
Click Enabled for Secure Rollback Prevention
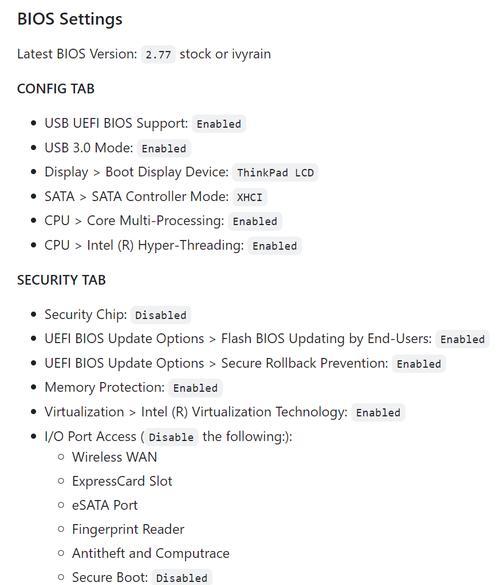(x=419, y=364)
